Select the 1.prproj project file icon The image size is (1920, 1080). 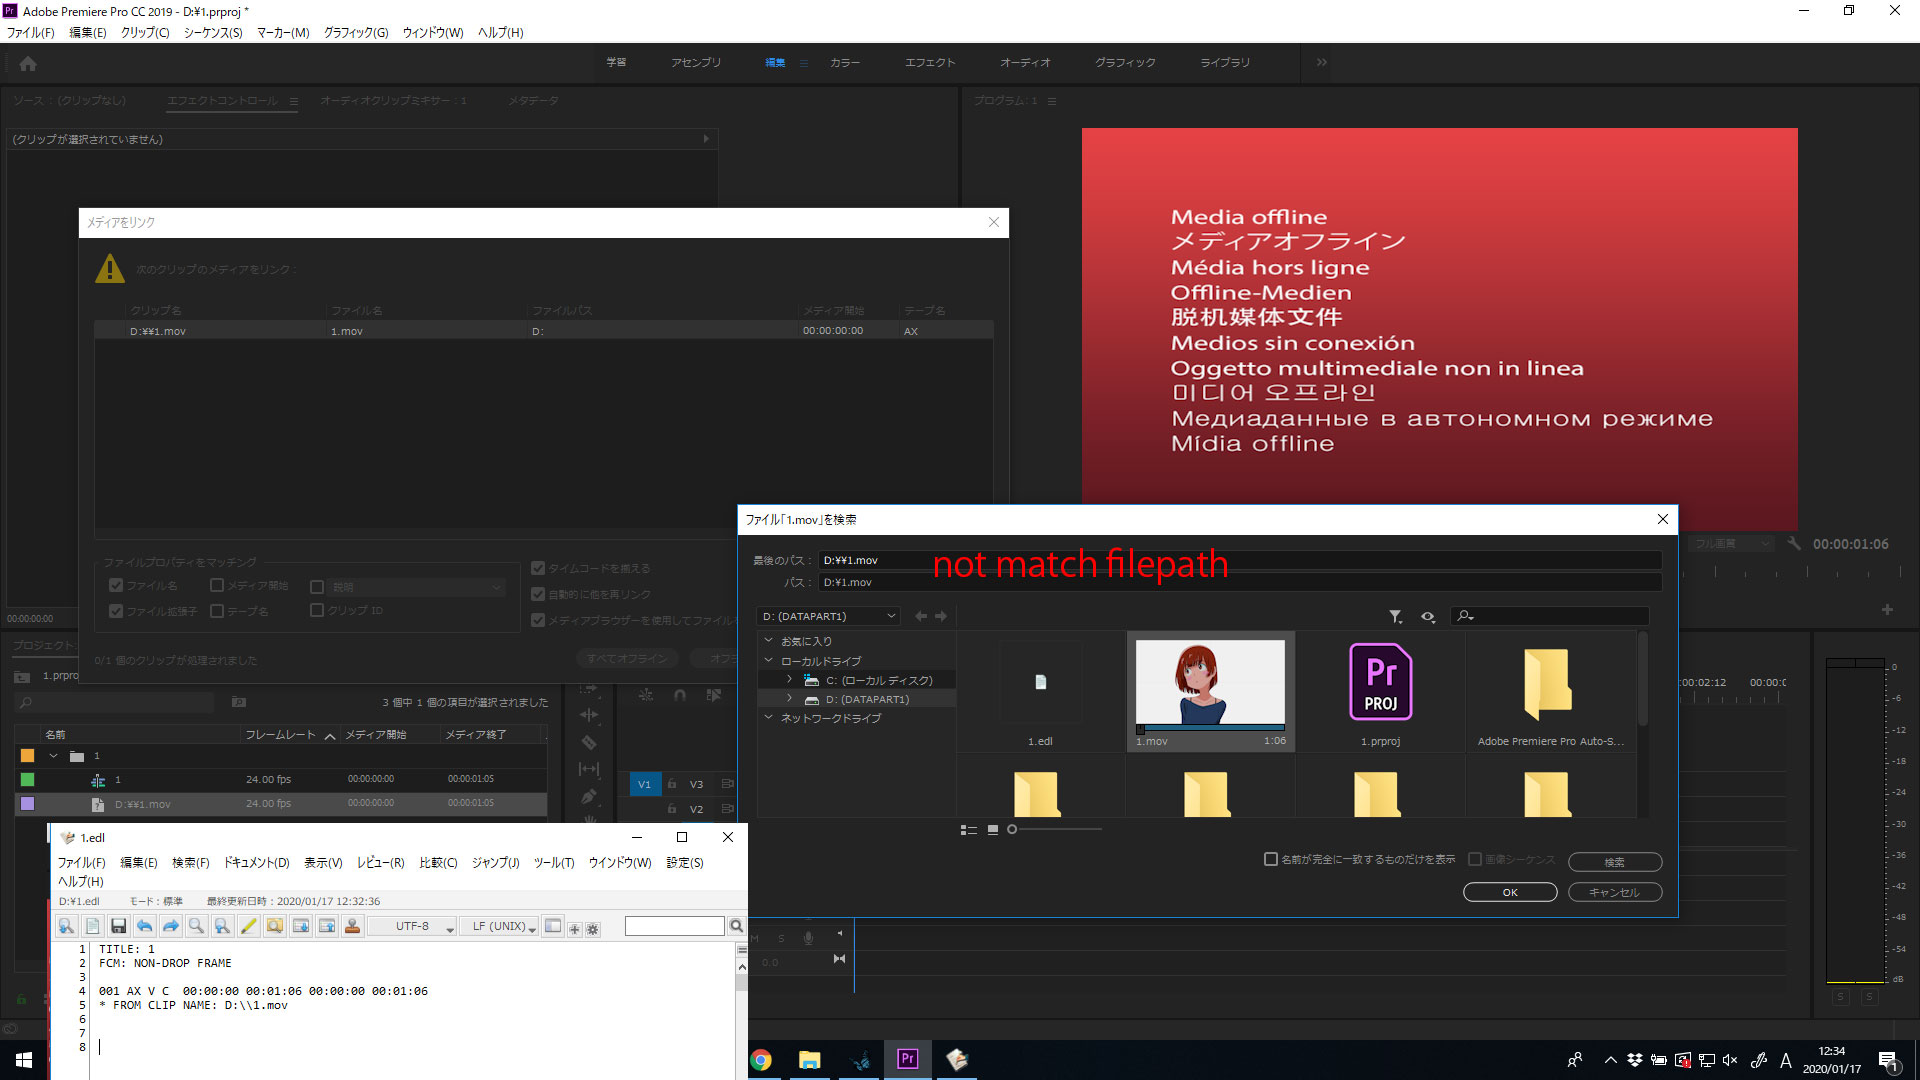pos(1381,682)
